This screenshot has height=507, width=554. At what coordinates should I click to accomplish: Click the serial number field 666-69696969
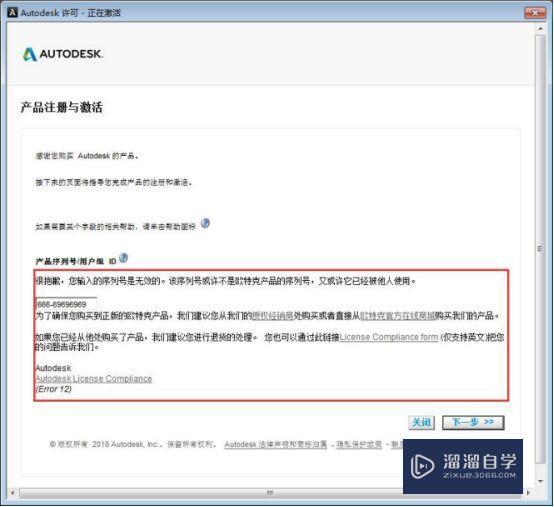pos(66,304)
